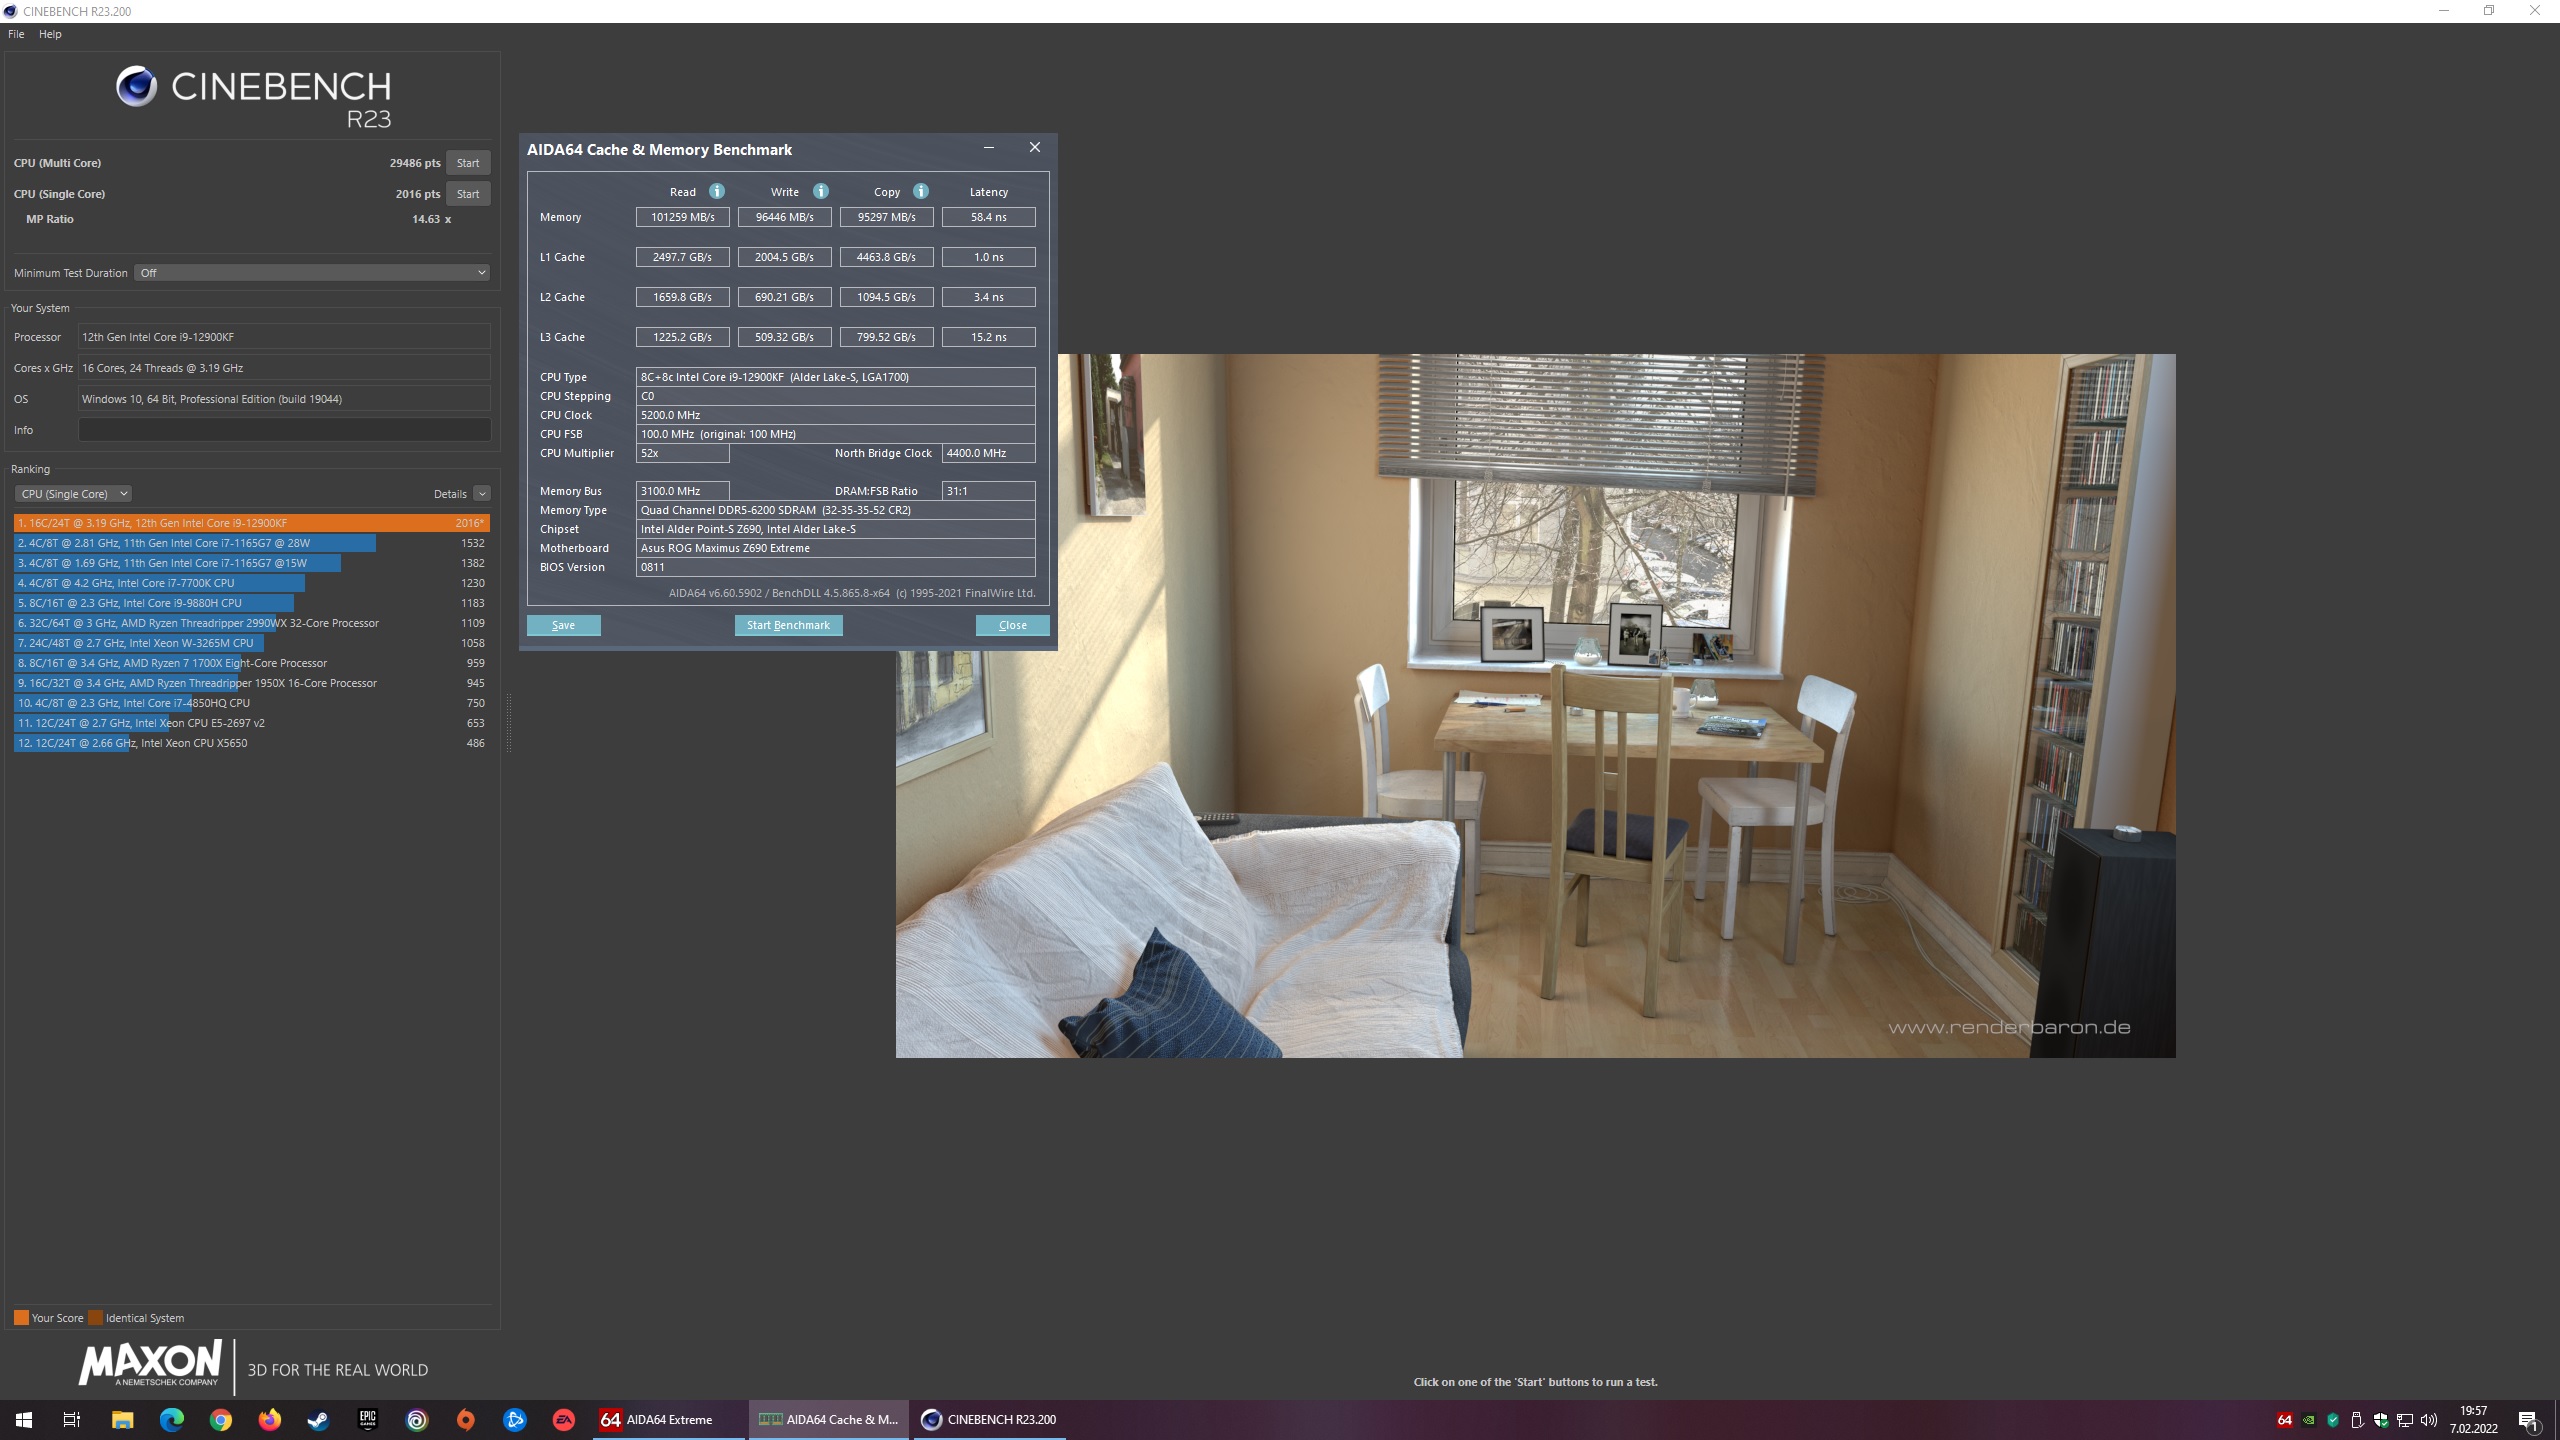Open the Windows Start menu
This screenshot has width=2560, height=1440.
pos(24,1419)
